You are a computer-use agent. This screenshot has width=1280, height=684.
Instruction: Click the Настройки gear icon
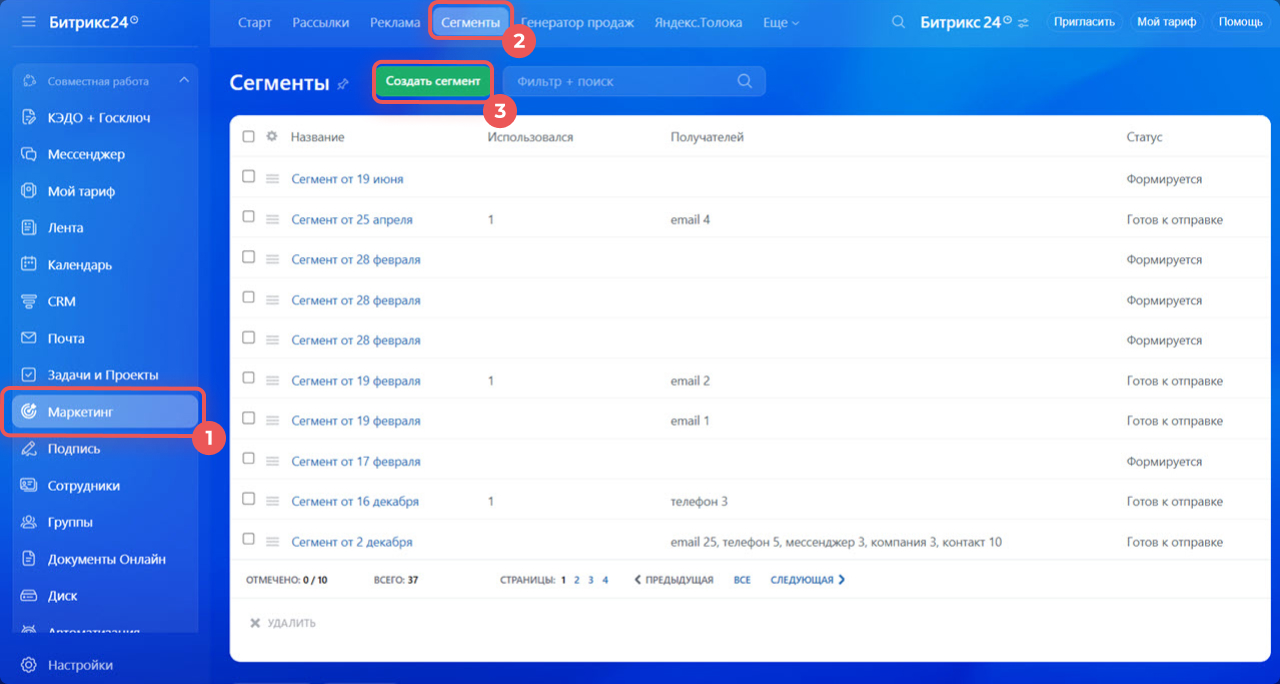pos(29,665)
